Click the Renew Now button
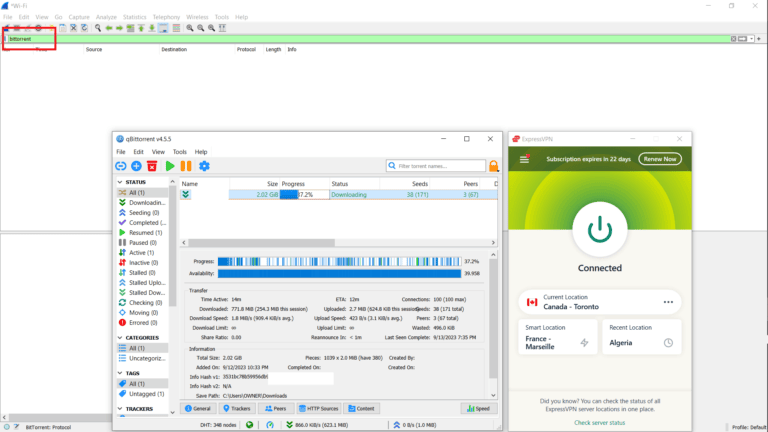The image size is (768, 432). (660, 159)
